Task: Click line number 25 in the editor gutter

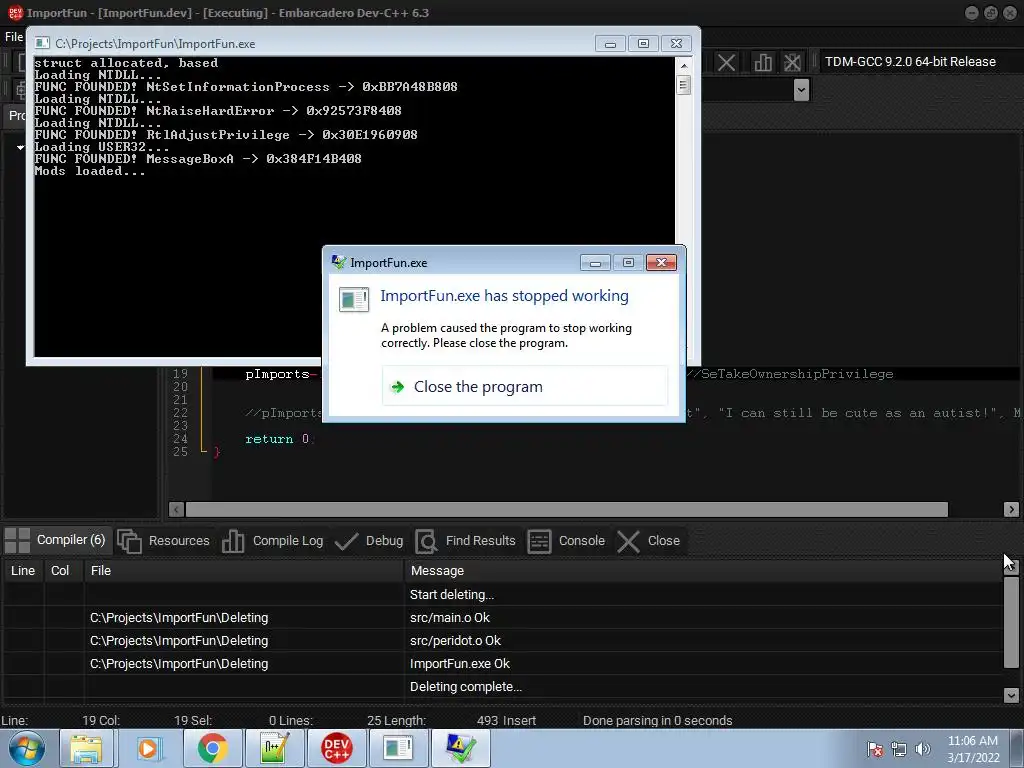Action: (180, 452)
